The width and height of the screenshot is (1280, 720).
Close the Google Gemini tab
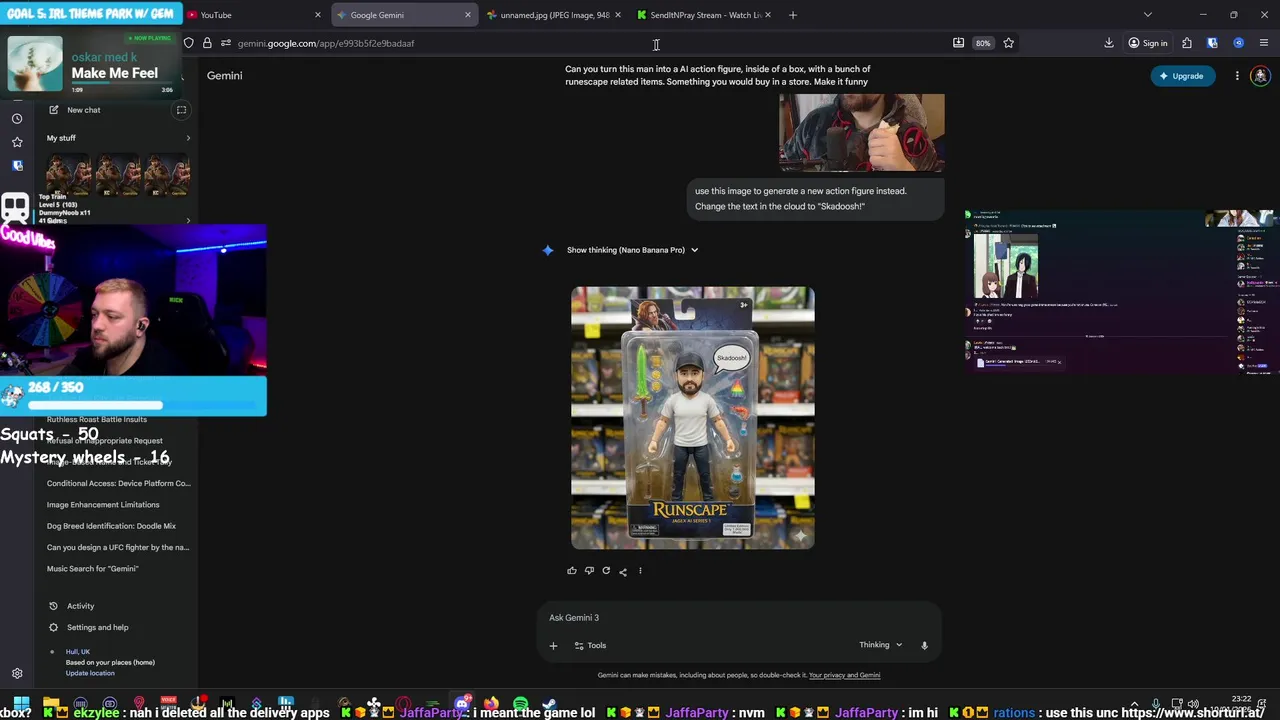(468, 15)
